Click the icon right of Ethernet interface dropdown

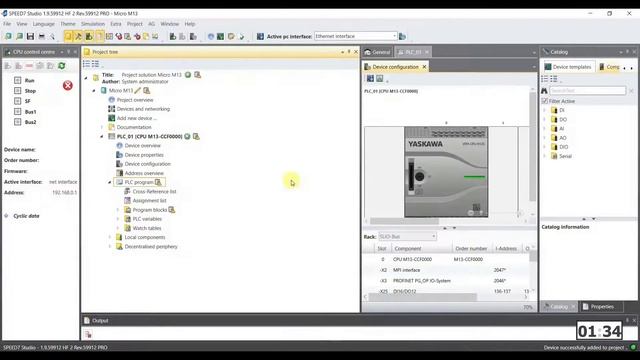pos(402,36)
